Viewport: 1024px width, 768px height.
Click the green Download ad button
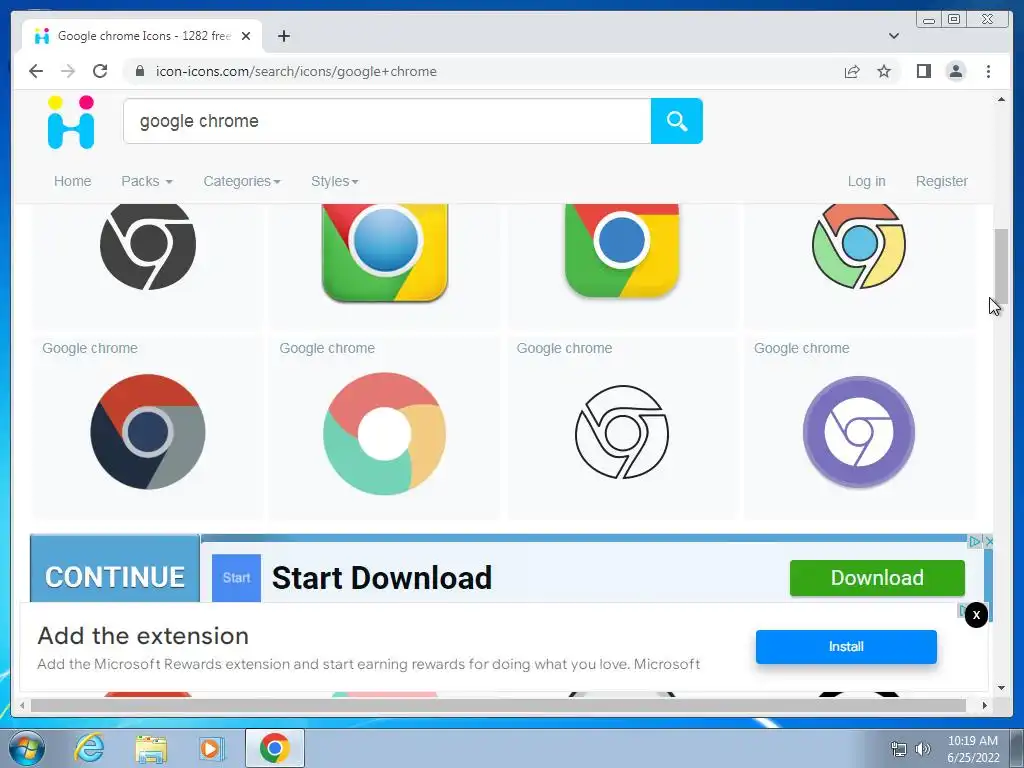(x=877, y=578)
